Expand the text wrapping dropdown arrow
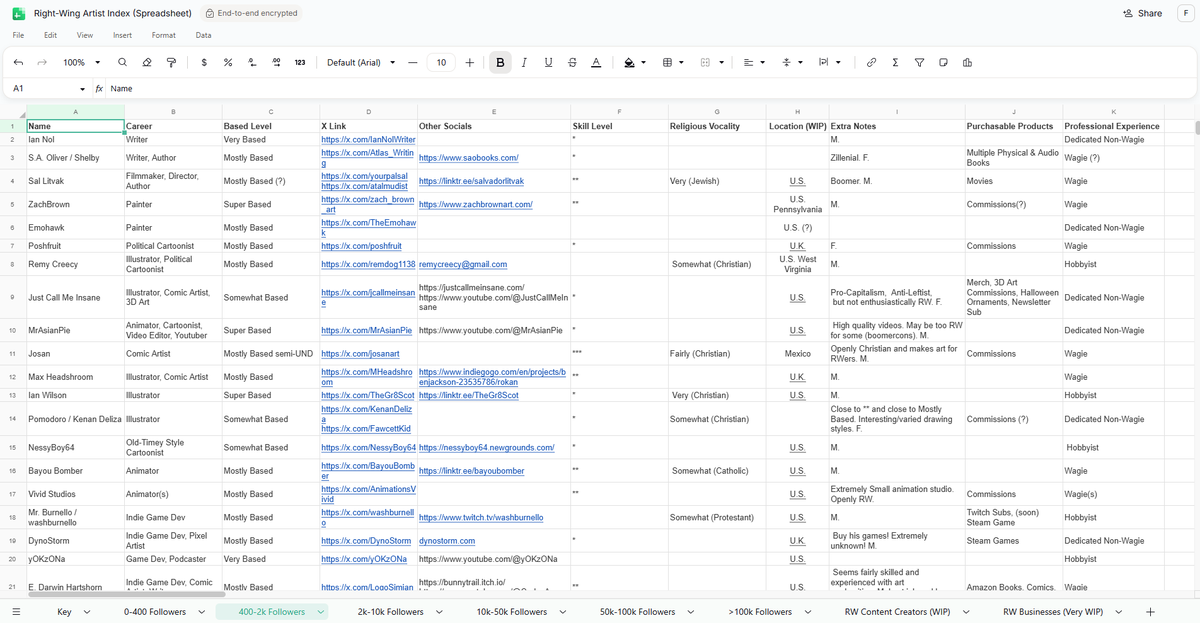The image size is (1200, 623). pyautogui.click(x=838, y=62)
